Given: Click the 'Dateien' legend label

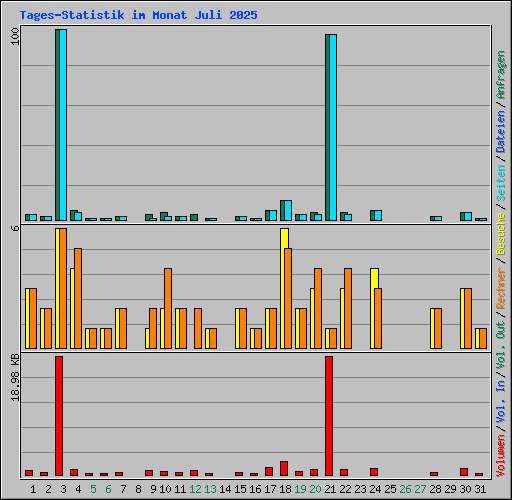Looking at the screenshot, I should click(501, 132).
